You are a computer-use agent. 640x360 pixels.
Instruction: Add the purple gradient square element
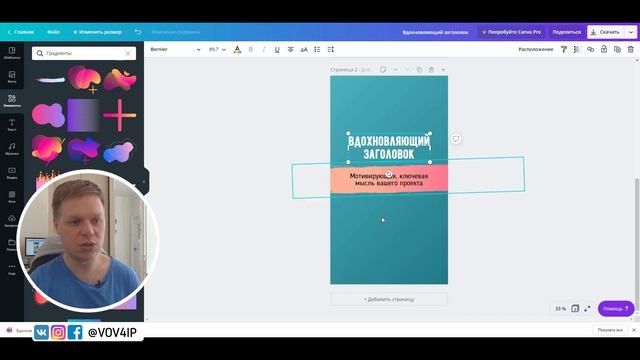[84, 115]
